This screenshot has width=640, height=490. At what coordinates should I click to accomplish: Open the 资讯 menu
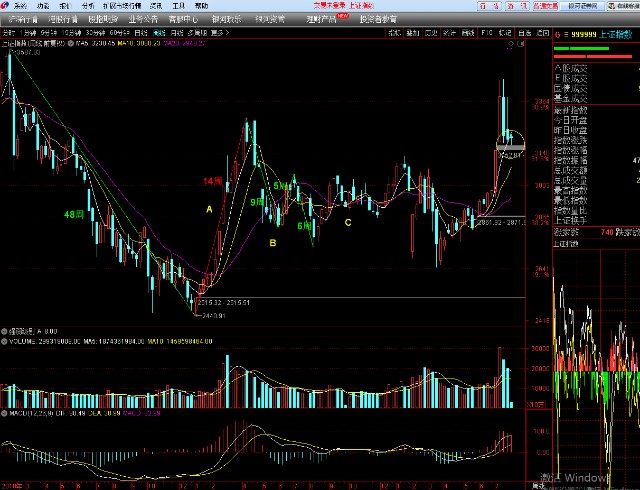click(156, 6)
